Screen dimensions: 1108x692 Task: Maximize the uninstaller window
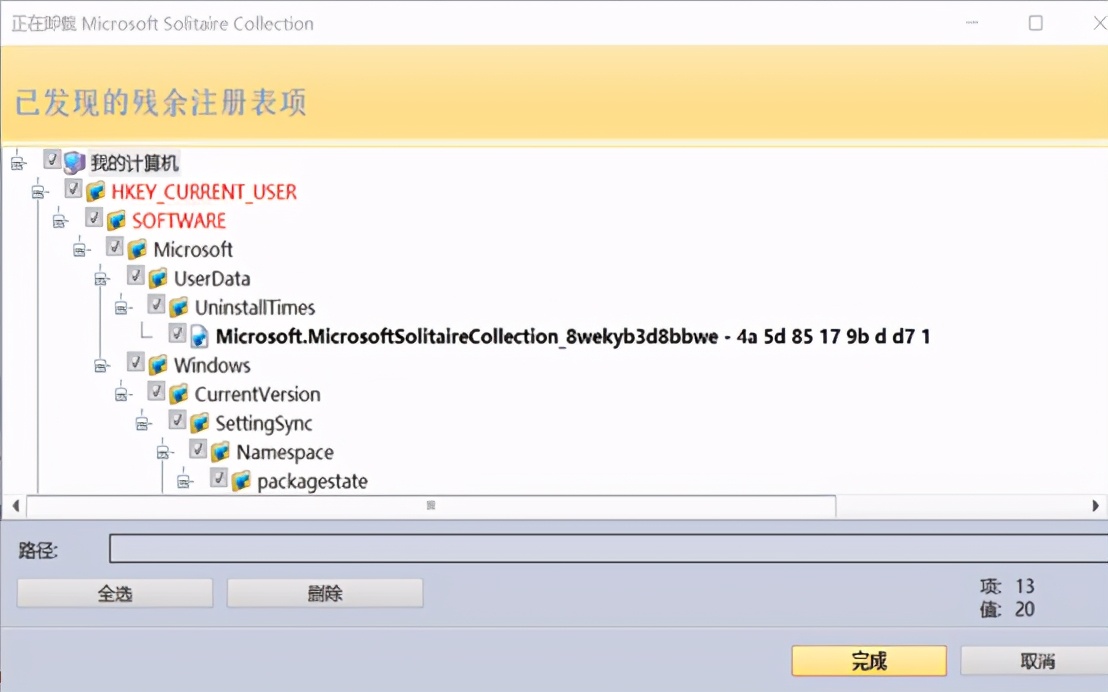coord(1035,23)
